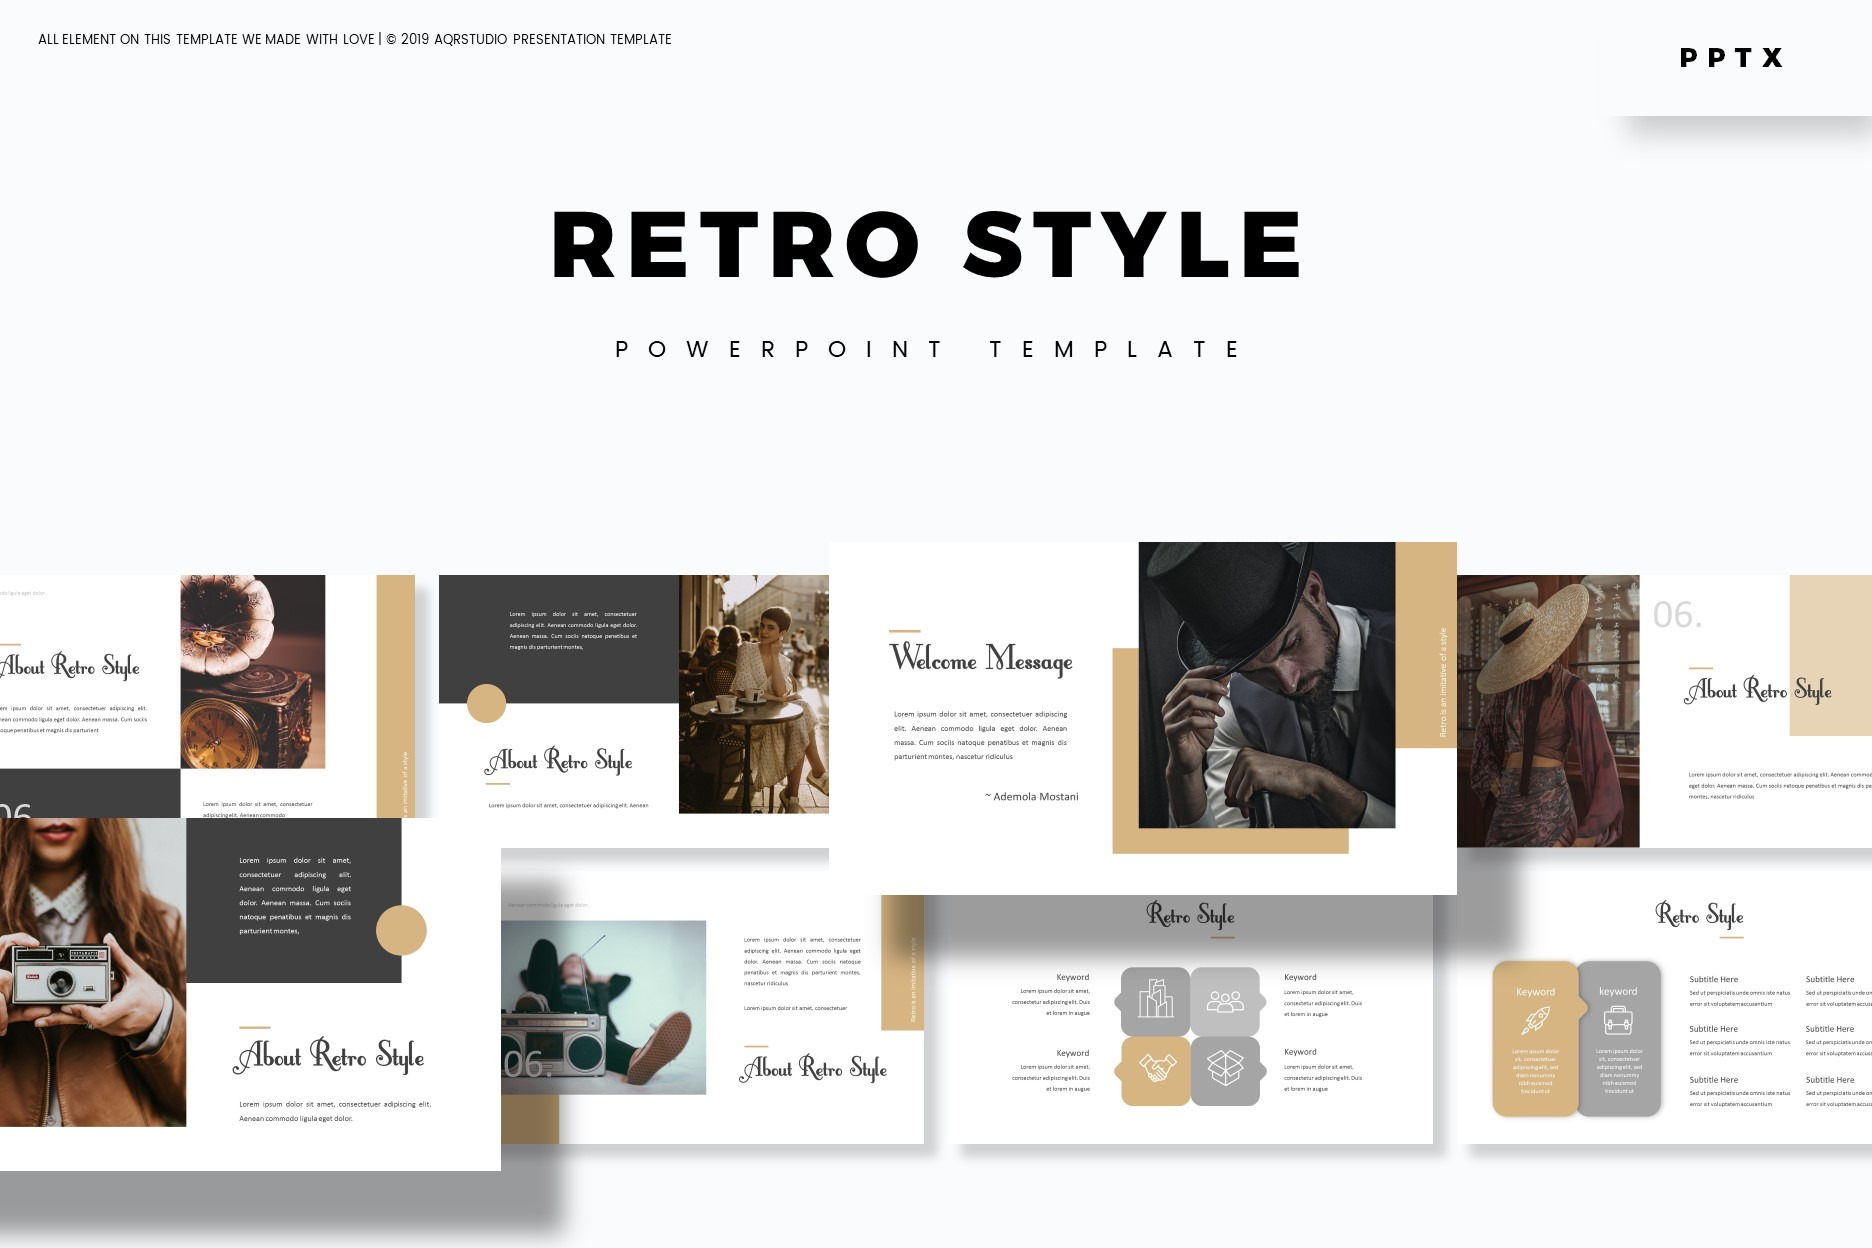1872x1248 pixels.
Task: Select the POWERPOINT TEMPLATE subtitle text
Action: coord(927,349)
